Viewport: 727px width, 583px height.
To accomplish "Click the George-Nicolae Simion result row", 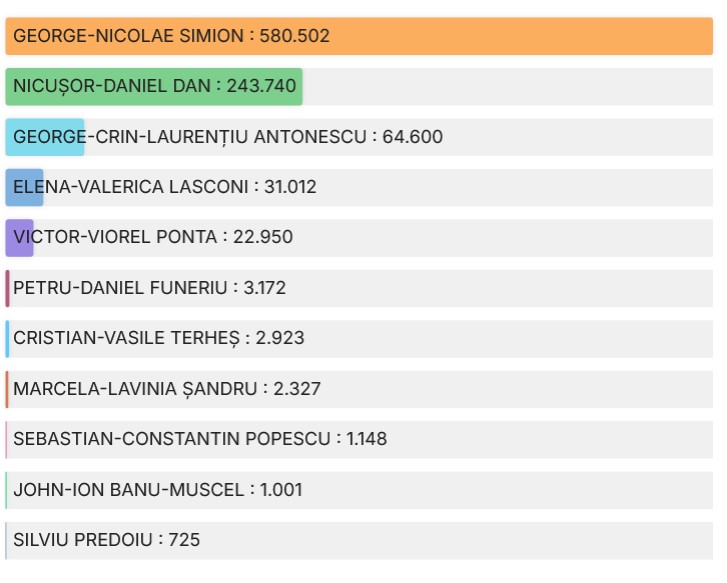I will (x=359, y=36).
